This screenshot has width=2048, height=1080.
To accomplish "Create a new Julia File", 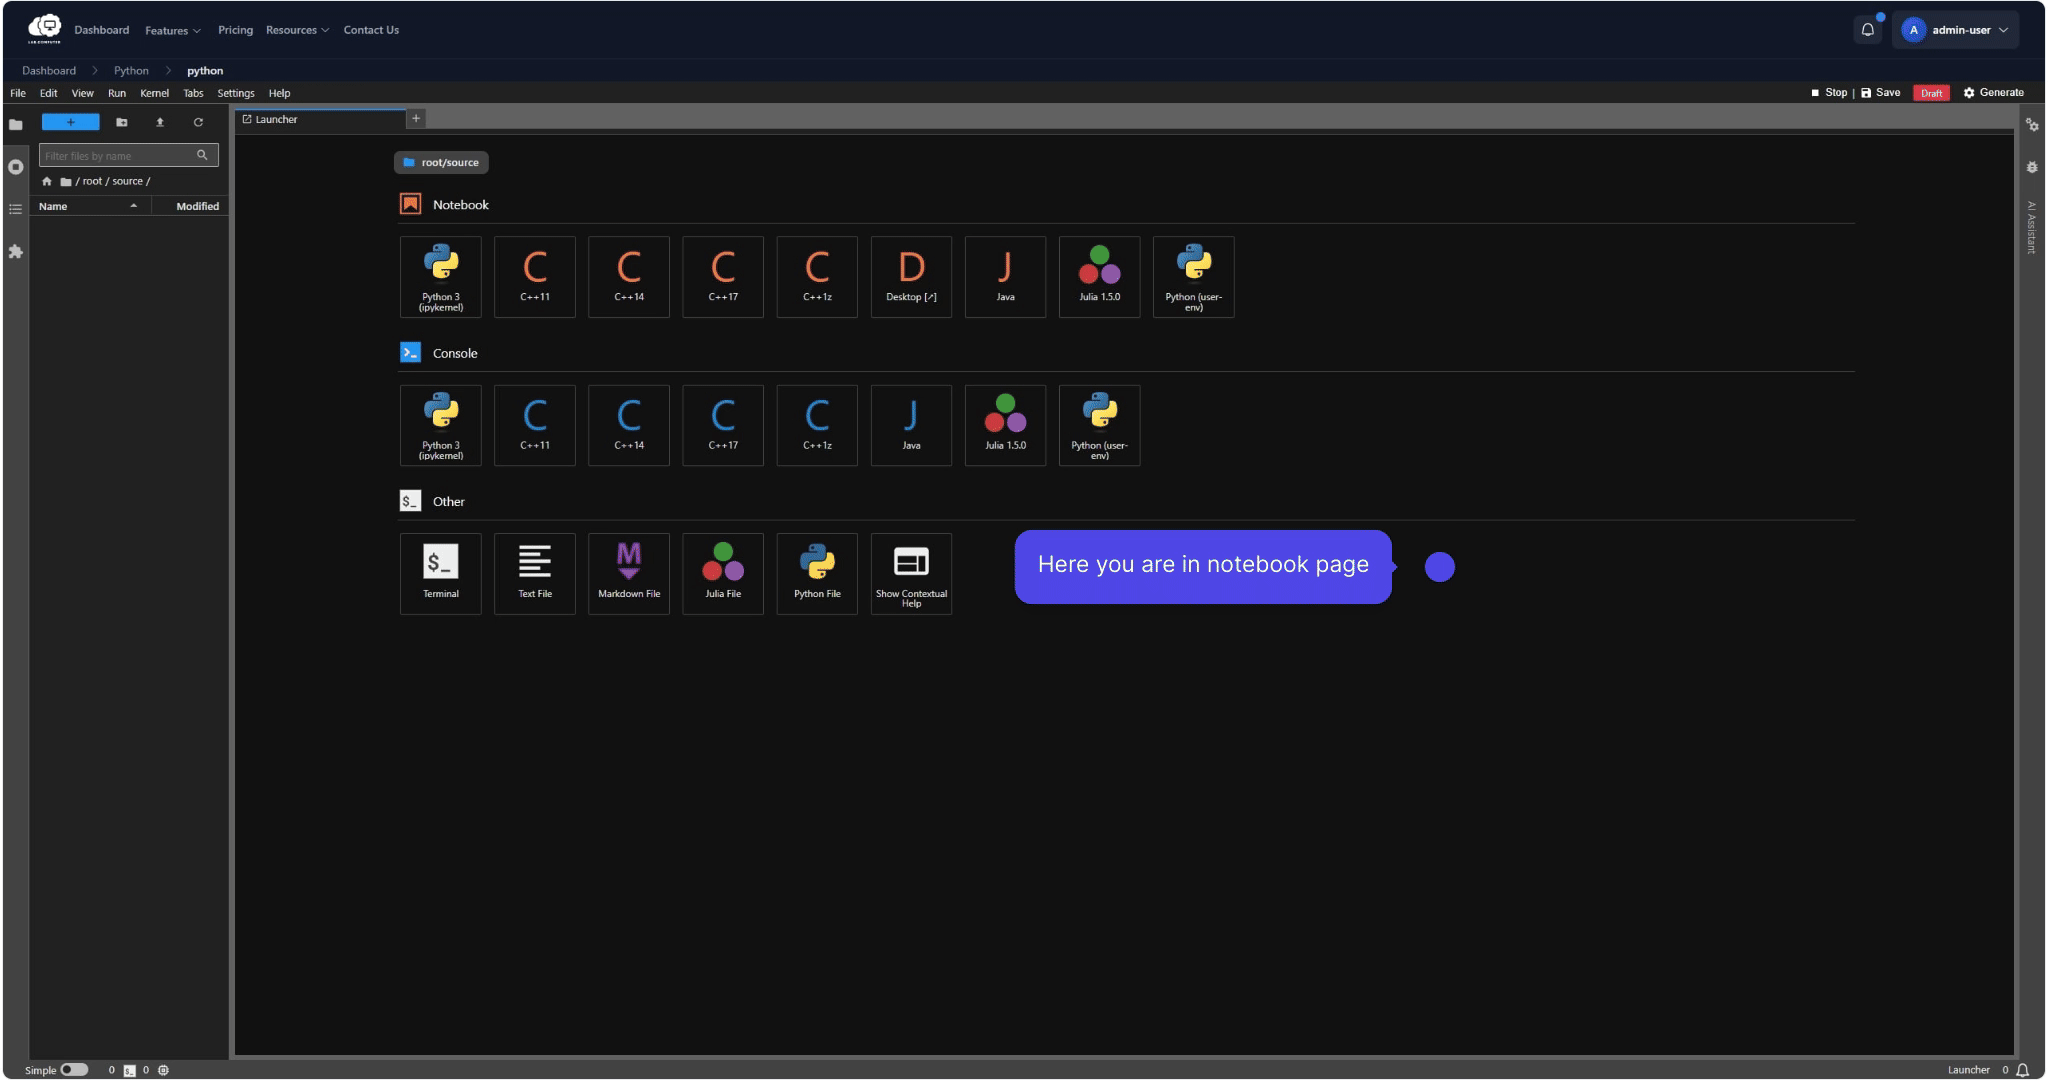I will click(722, 574).
